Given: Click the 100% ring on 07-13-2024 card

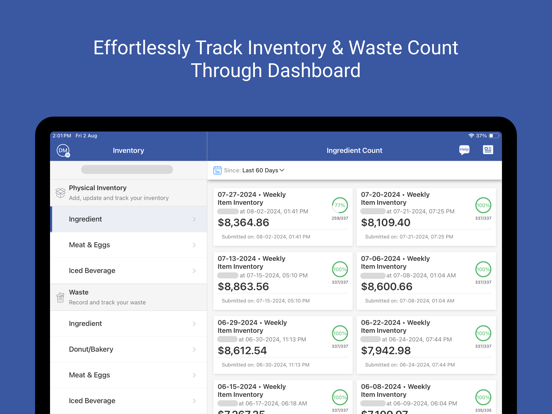Looking at the screenshot, I should coord(340,269).
